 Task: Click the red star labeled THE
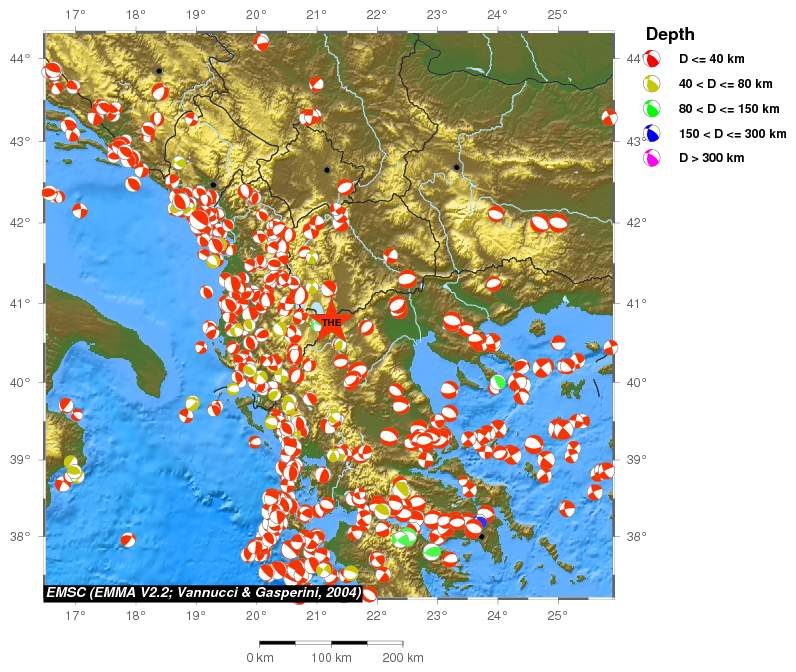pyautogui.click(x=330, y=321)
